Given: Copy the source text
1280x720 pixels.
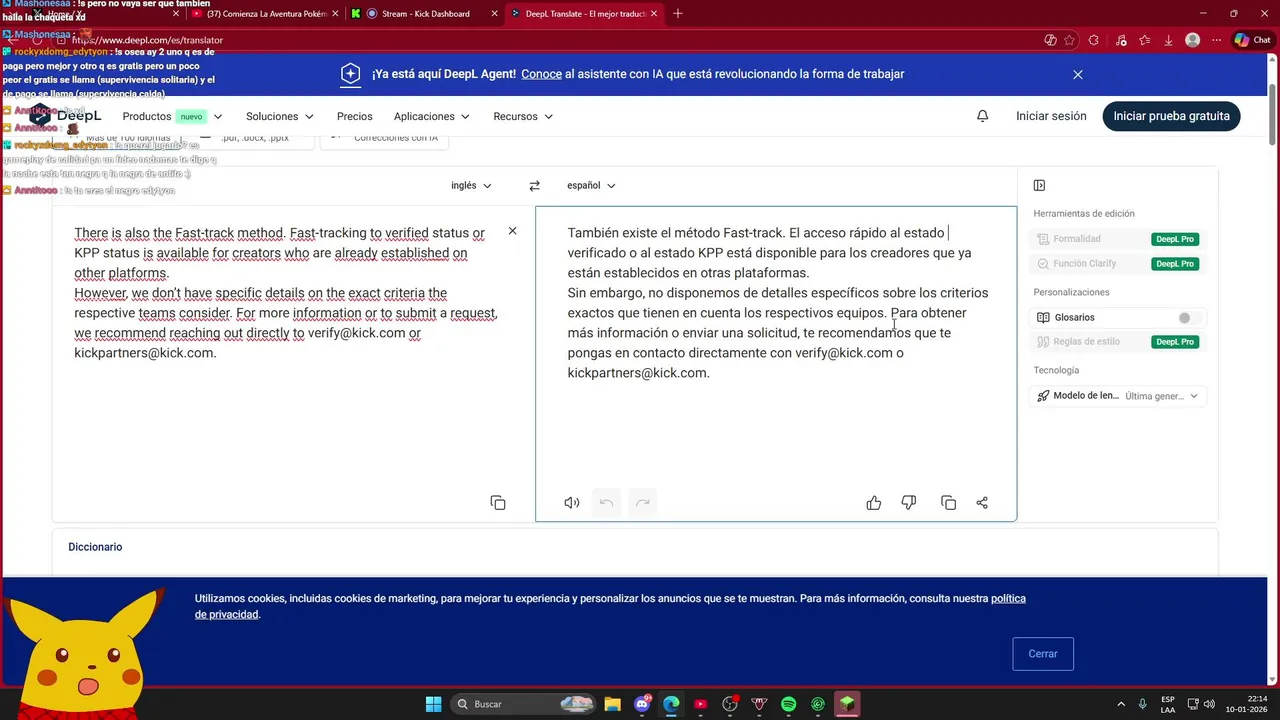Looking at the screenshot, I should pyautogui.click(x=498, y=503).
